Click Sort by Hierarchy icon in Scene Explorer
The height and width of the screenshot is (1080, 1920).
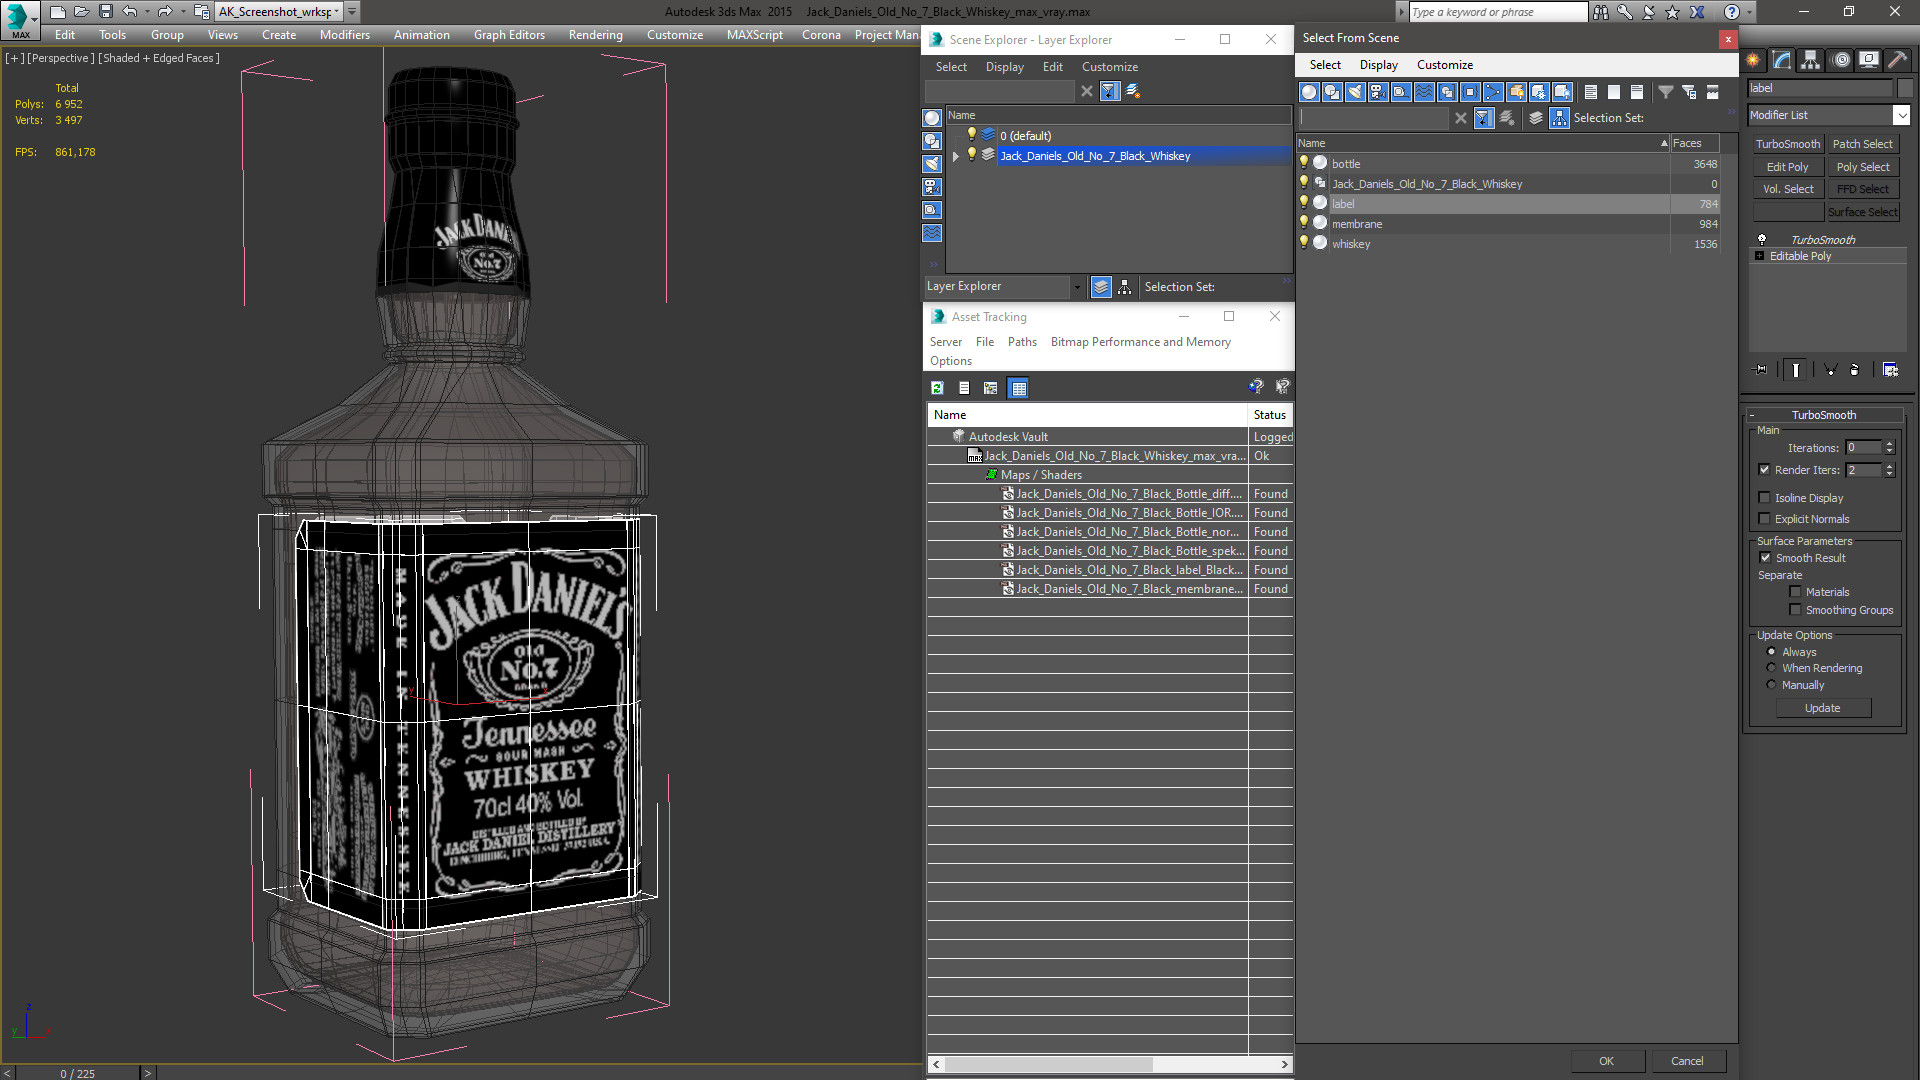pyautogui.click(x=1125, y=287)
